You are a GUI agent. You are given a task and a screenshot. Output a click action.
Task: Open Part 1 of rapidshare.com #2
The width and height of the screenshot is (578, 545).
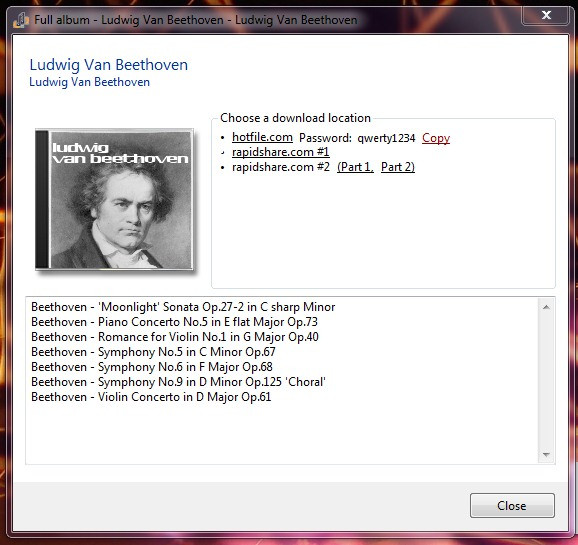355,167
